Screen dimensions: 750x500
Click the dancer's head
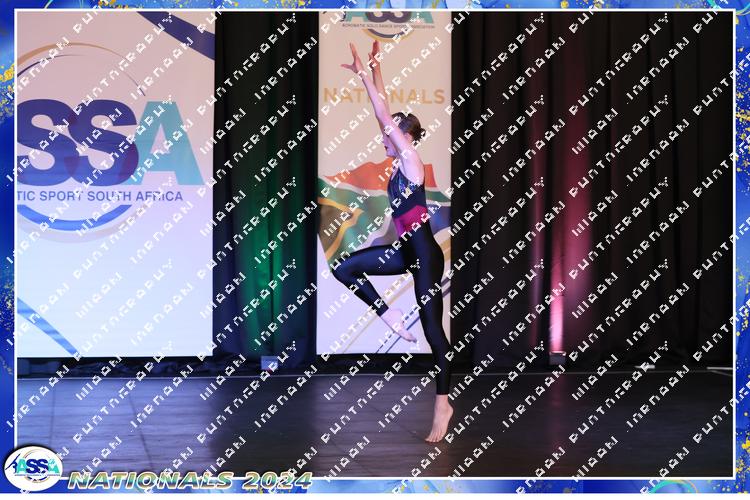[409, 128]
